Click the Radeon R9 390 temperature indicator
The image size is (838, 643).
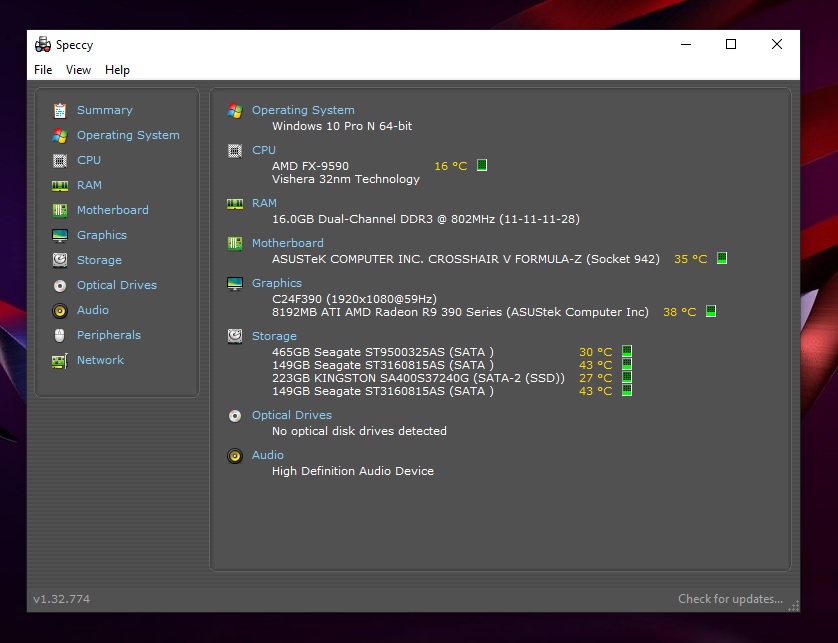click(711, 312)
